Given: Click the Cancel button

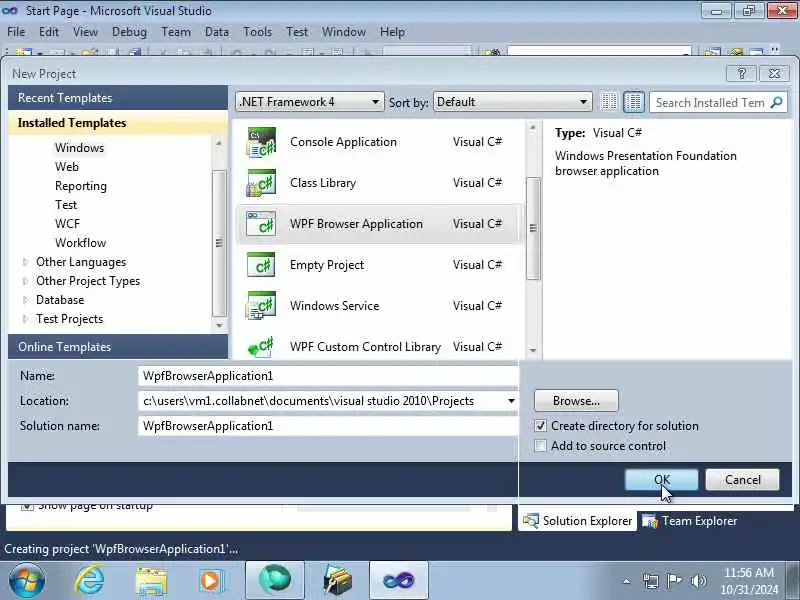Looking at the screenshot, I should coord(742,480).
